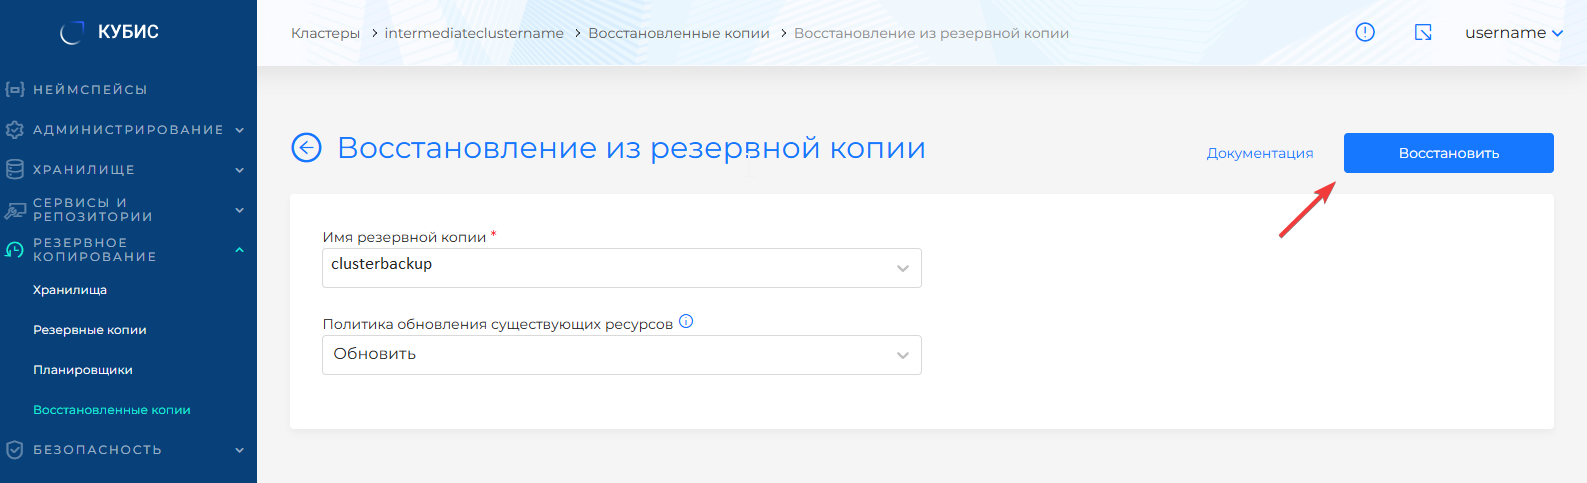1587x483 pixels.
Task: Click the info icon next to update policy
Action: point(686,322)
